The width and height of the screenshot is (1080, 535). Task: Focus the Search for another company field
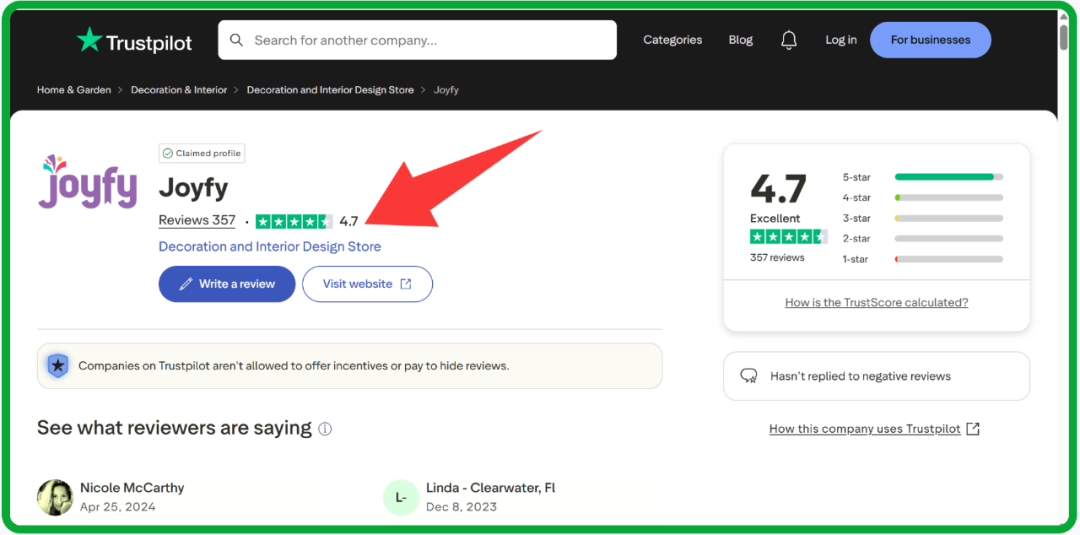coord(417,40)
